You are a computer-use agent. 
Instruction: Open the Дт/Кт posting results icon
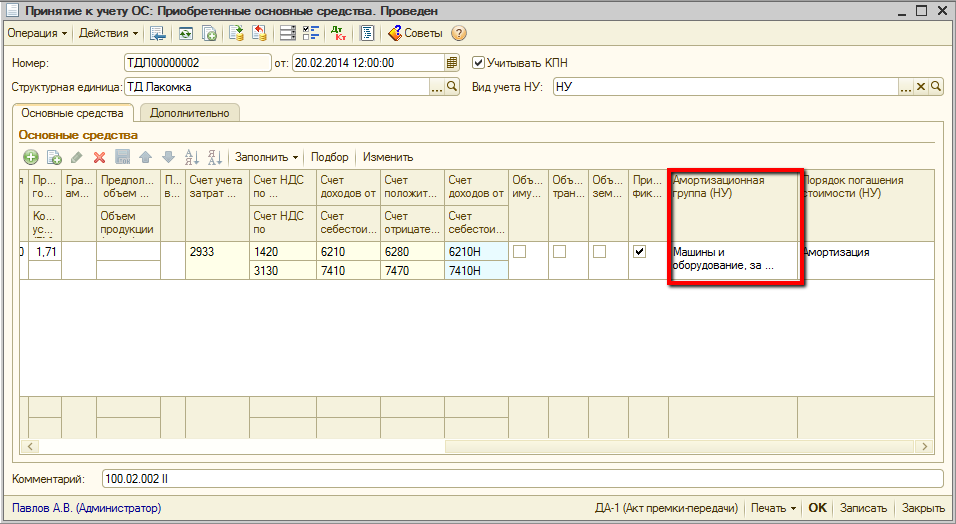[x=339, y=33]
